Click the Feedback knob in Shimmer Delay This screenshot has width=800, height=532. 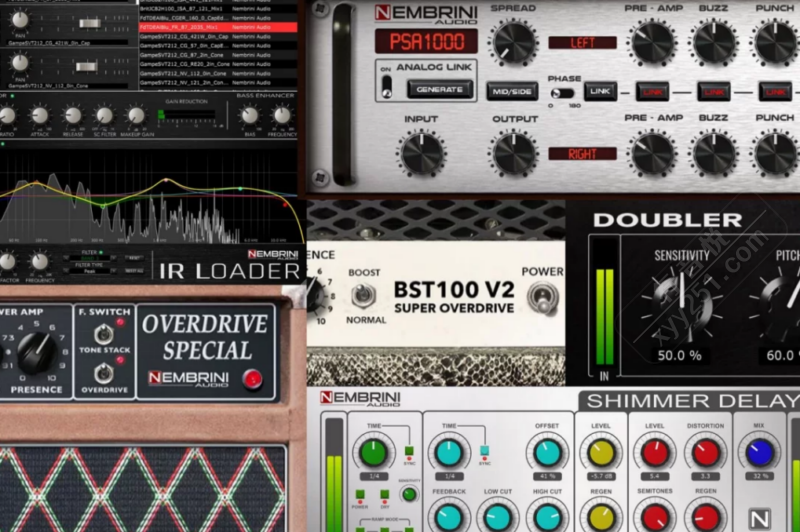pyautogui.click(x=449, y=517)
